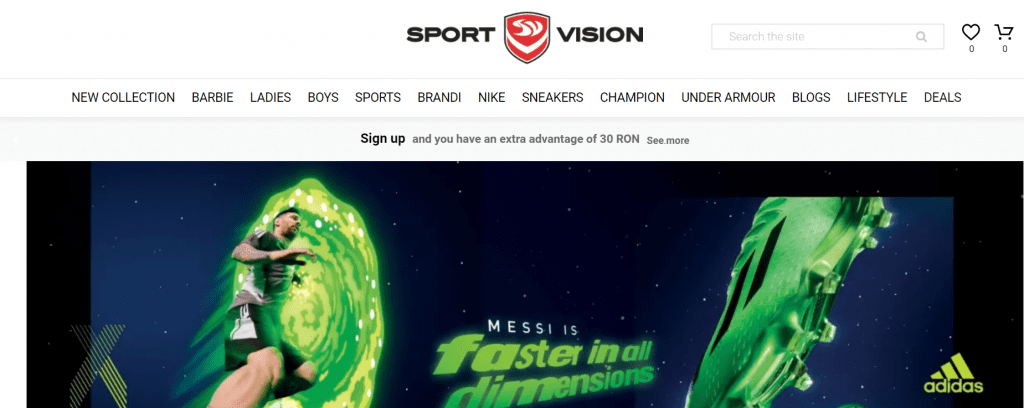Select the BOYS category

(x=323, y=98)
